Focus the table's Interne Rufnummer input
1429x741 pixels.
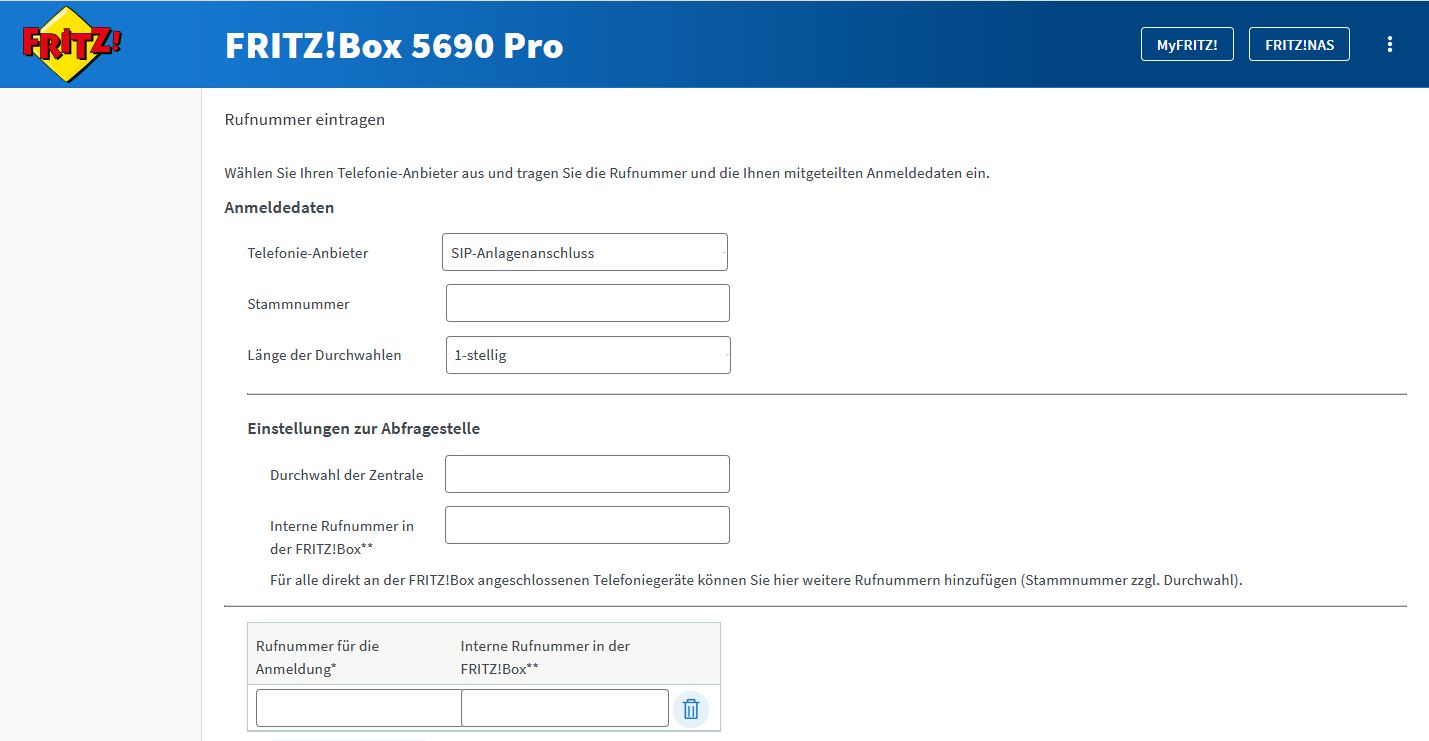click(x=564, y=708)
